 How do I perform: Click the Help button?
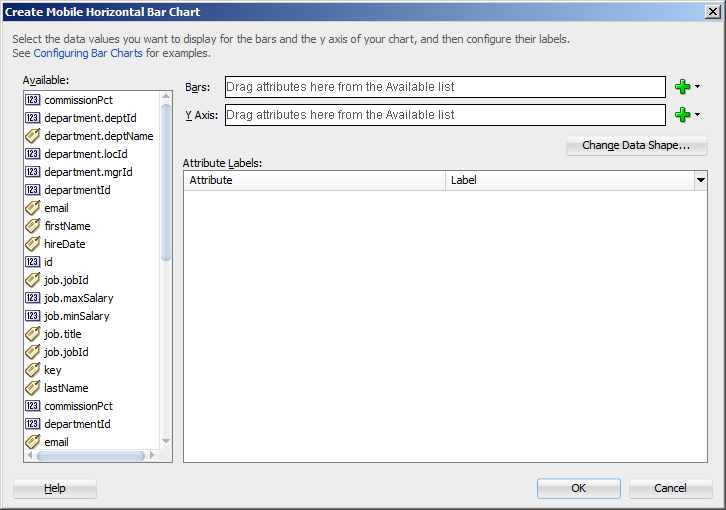55,488
